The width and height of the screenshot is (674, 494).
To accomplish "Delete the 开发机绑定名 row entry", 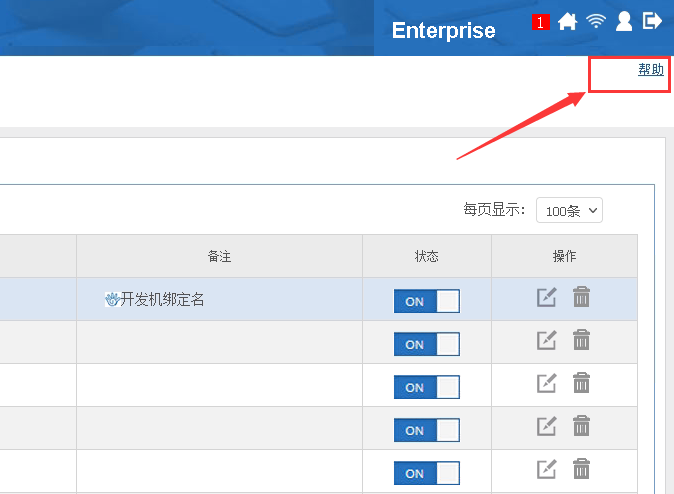I will (581, 298).
